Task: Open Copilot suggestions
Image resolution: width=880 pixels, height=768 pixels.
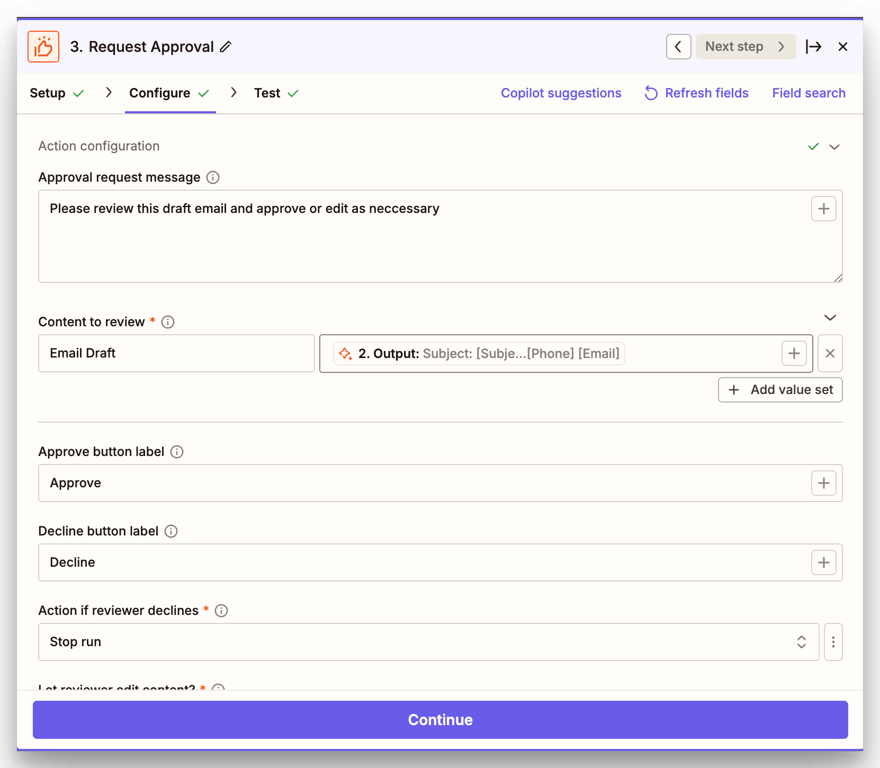Action: pyautogui.click(x=561, y=93)
